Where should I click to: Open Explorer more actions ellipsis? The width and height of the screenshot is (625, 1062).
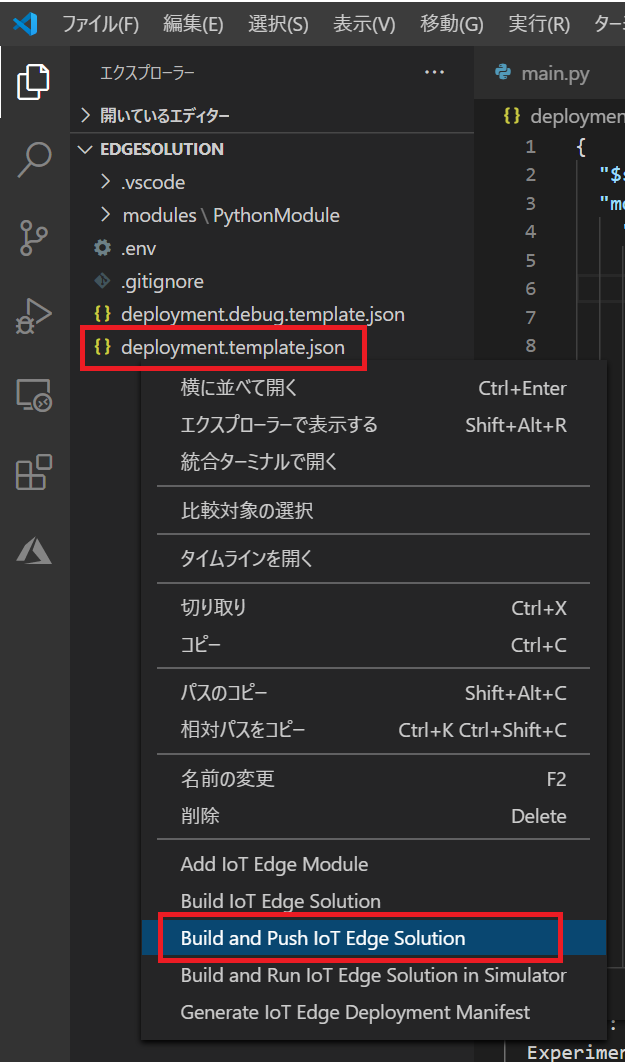[434, 73]
